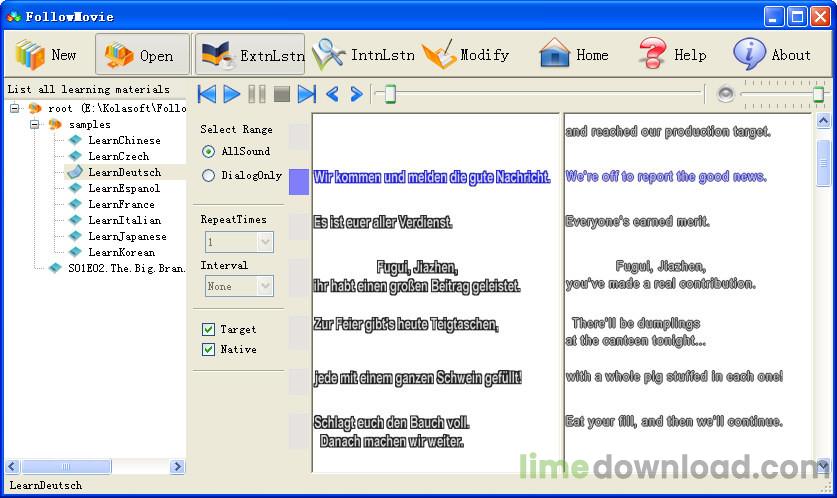Select LearnCzech in the materials tree
Image resolution: width=837 pixels, height=498 pixels.
119,156
